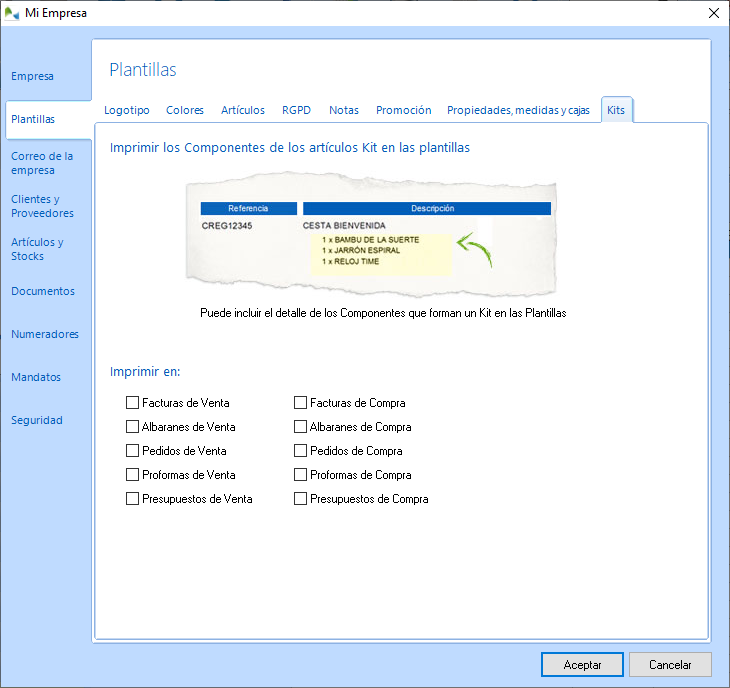Go to the RGPD tab
The height and width of the screenshot is (688, 730).
[x=297, y=110]
